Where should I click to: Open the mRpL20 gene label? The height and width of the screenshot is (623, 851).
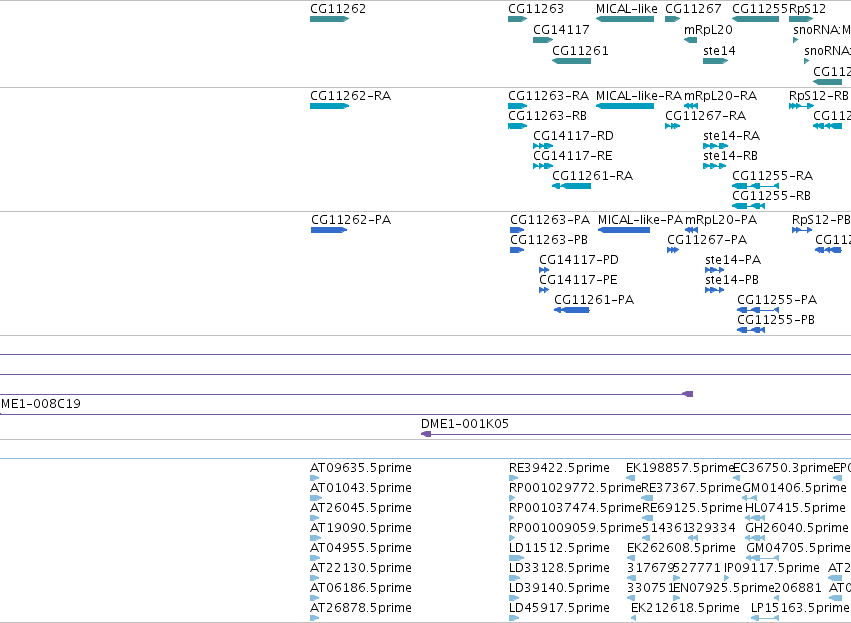click(708, 29)
